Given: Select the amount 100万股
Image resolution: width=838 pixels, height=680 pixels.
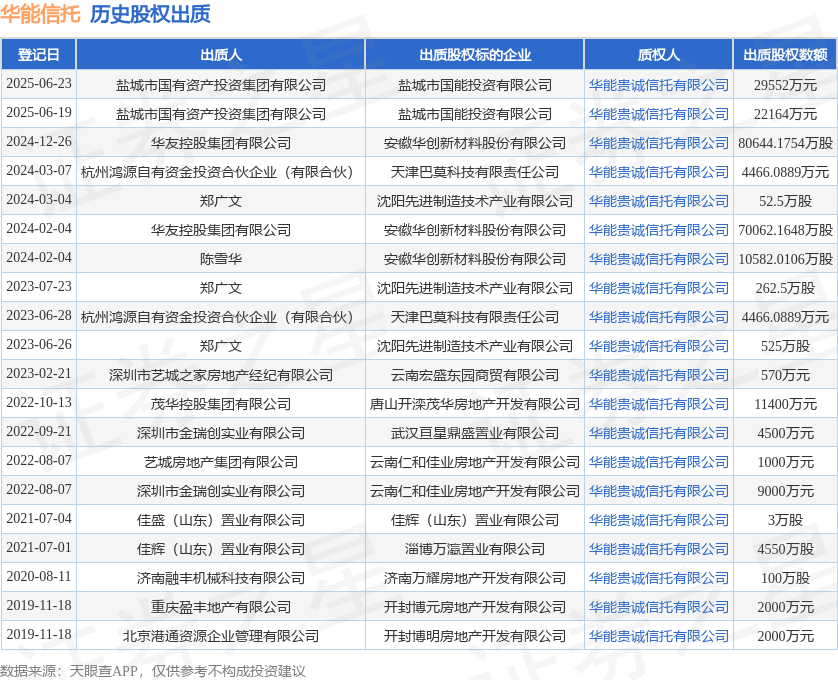Looking at the screenshot, I should coord(785,578).
